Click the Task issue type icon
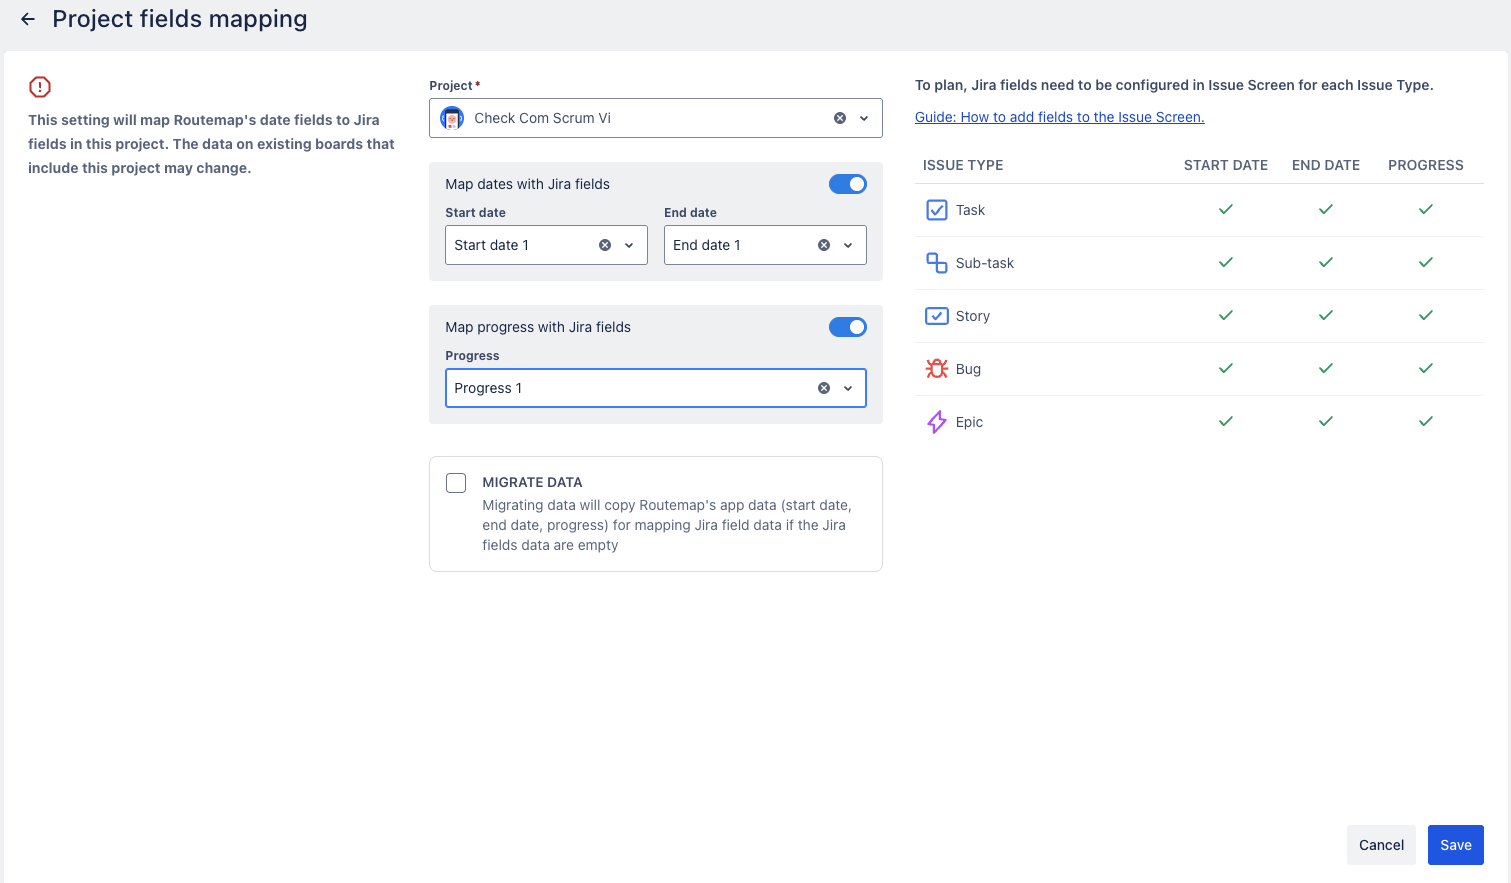Image resolution: width=1511 pixels, height=883 pixels. coord(936,210)
